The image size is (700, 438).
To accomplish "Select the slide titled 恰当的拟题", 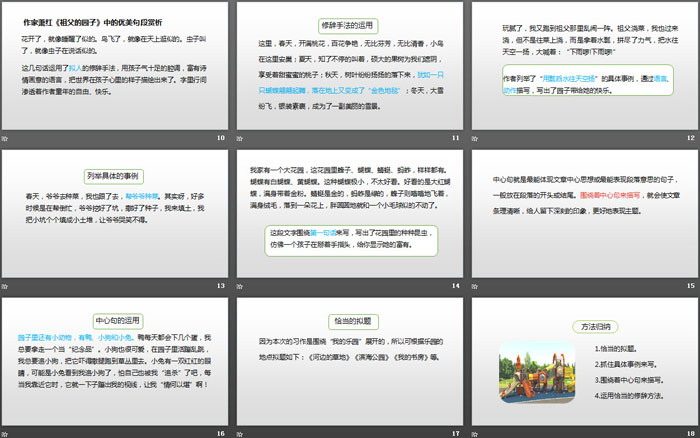I will 350,360.
